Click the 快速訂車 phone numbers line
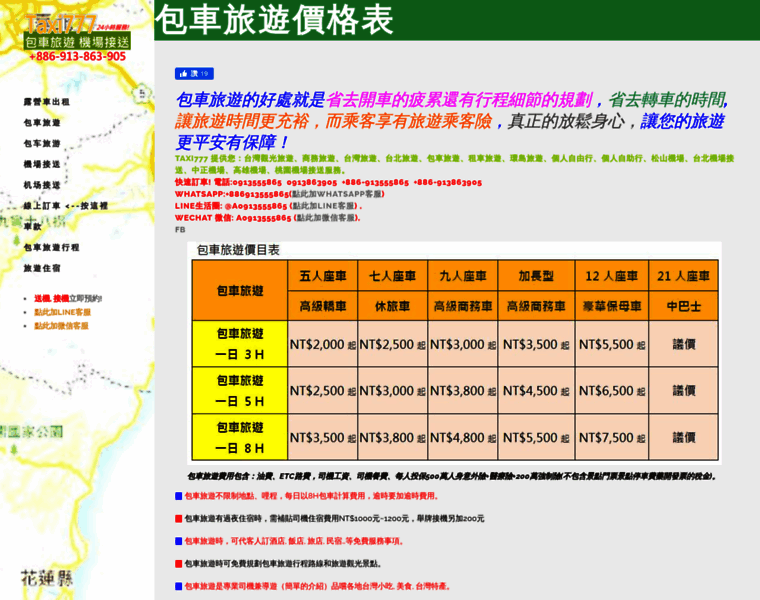 pyautogui.click(x=328, y=182)
